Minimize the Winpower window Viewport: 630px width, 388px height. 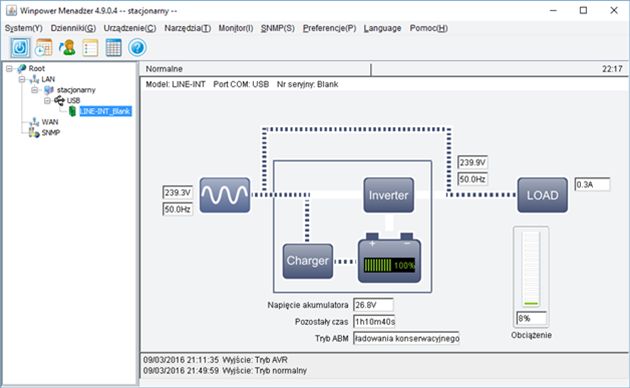coord(553,10)
